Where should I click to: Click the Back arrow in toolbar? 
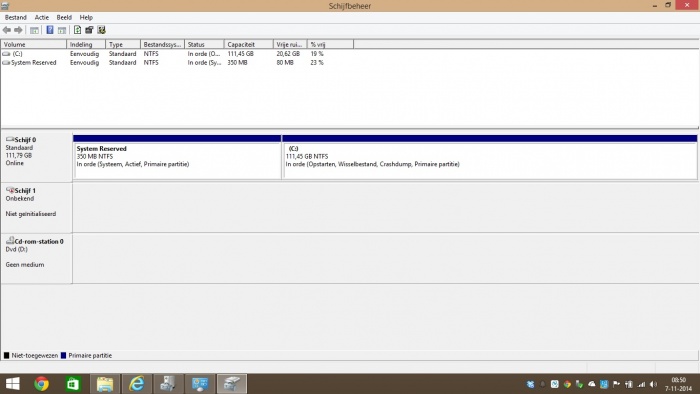[x=7, y=30]
